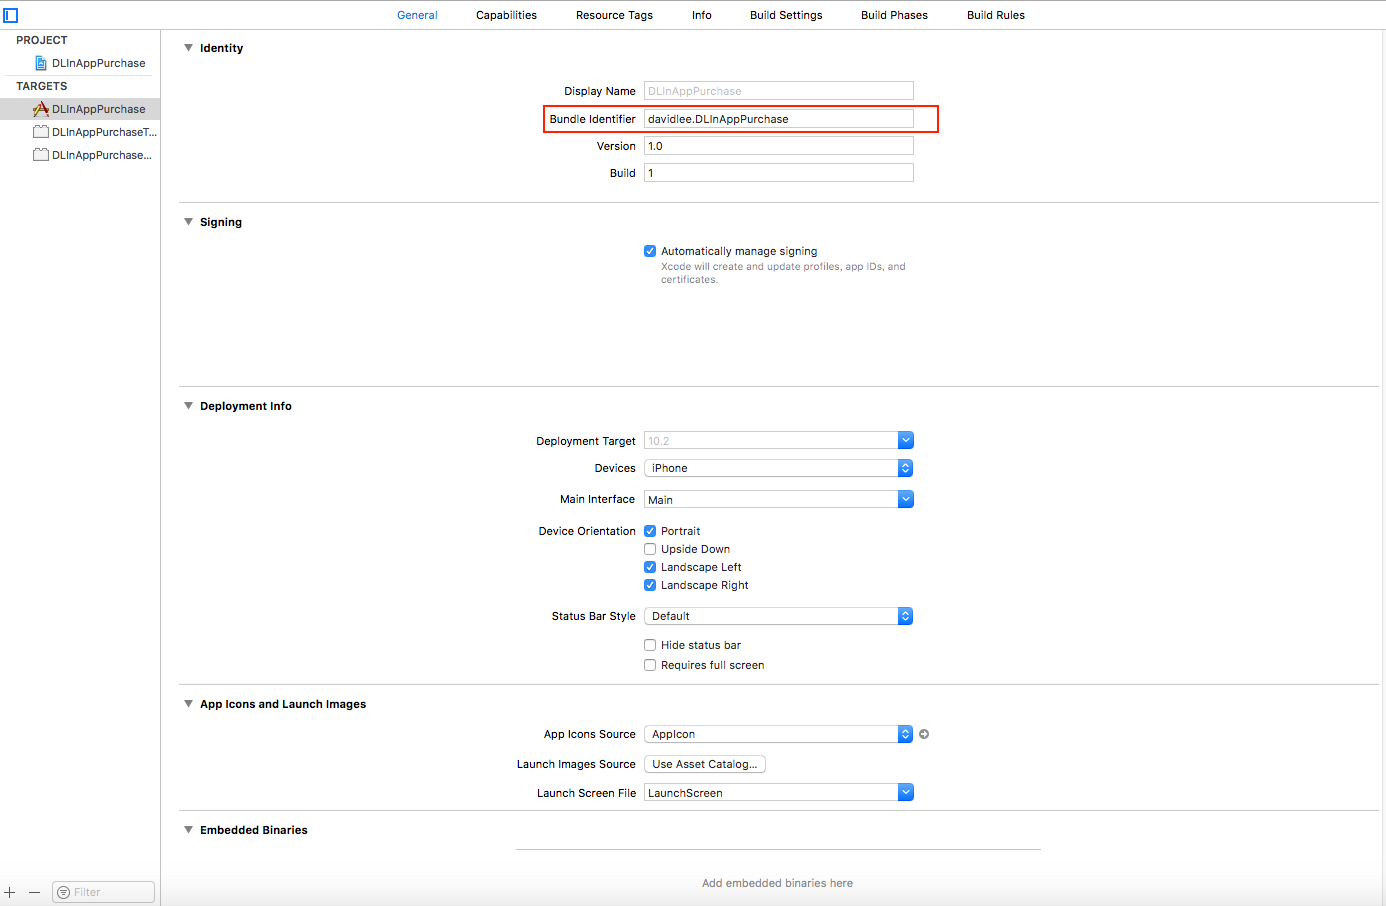
Task: Click the 'Device Orientation' label
Action: point(587,531)
